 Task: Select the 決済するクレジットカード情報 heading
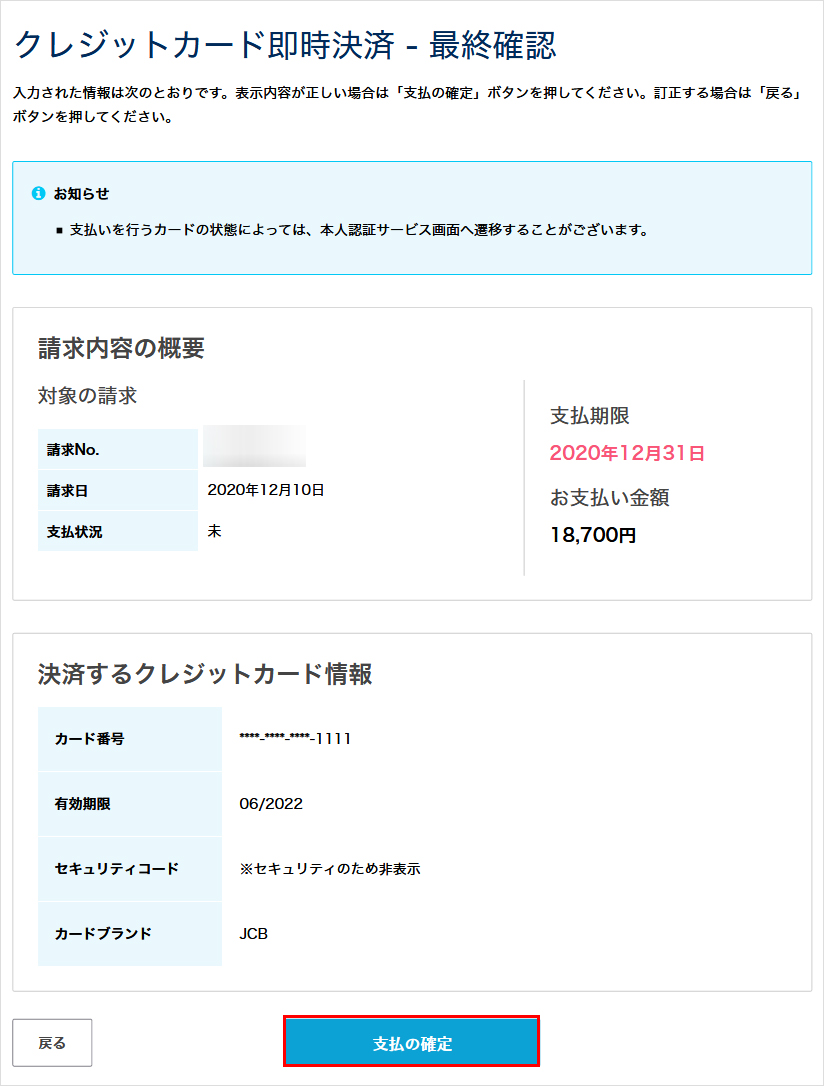(205, 674)
